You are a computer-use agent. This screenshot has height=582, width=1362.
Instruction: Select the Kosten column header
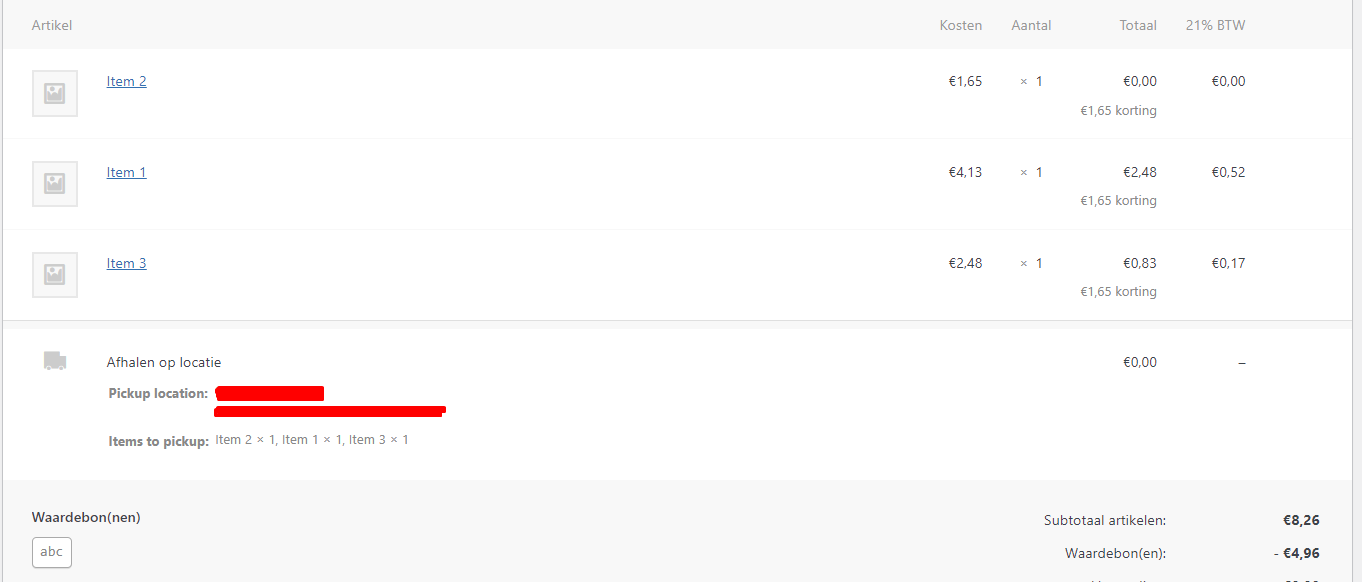pos(960,25)
